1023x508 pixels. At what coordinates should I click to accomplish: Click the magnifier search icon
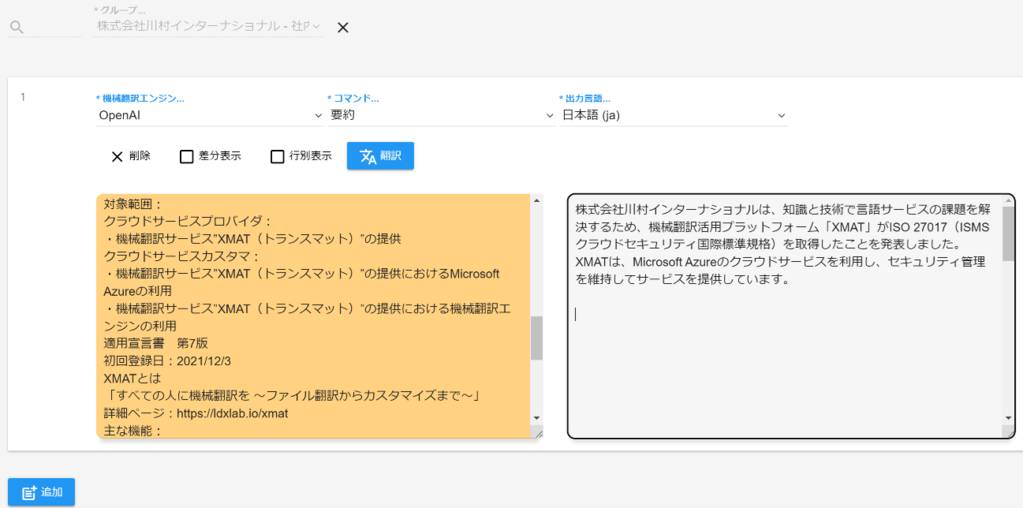coord(16,27)
